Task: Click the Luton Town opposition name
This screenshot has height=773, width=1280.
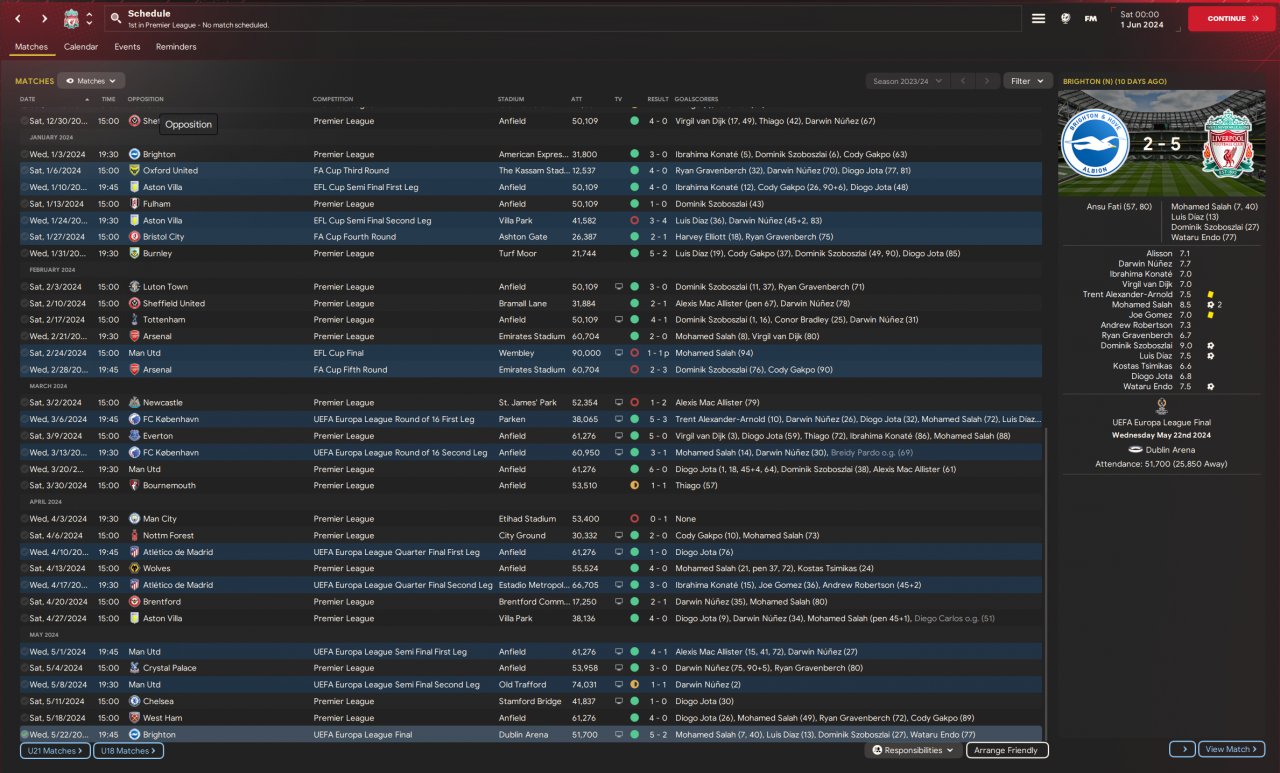Action: point(165,287)
